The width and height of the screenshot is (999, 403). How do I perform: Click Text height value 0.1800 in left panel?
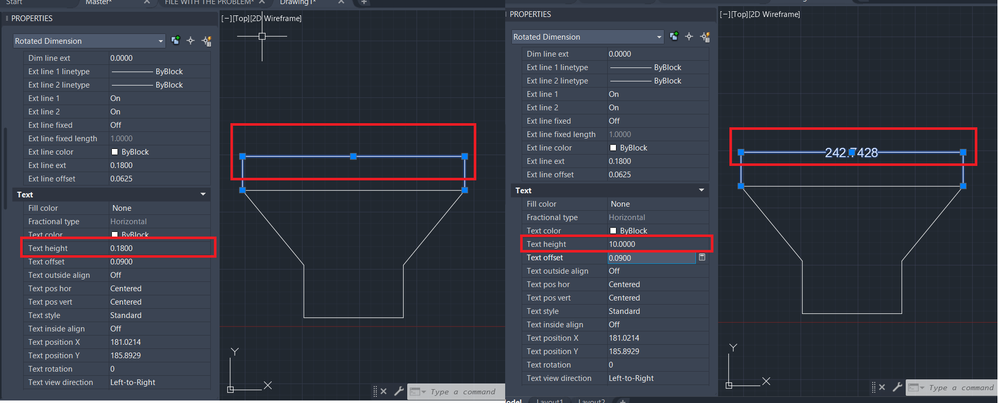pos(122,248)
